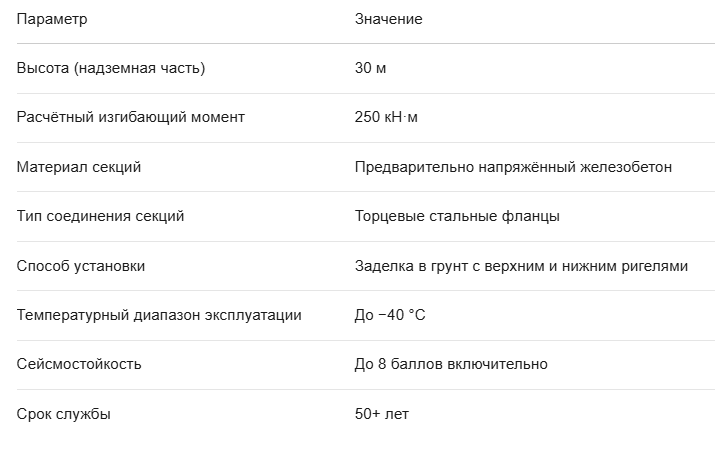
Task: Click the 'Значение' column header
Action: (x=389, y=19)
